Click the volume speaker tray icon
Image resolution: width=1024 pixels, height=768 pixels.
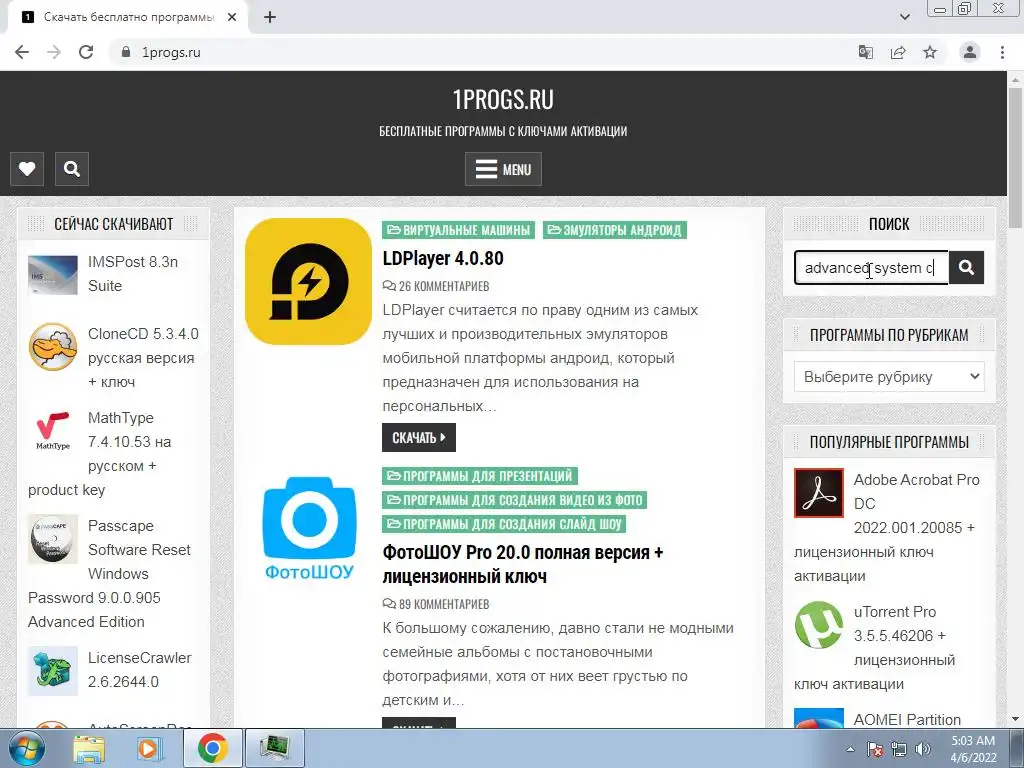pyautogui.click(x=923, y=750)
